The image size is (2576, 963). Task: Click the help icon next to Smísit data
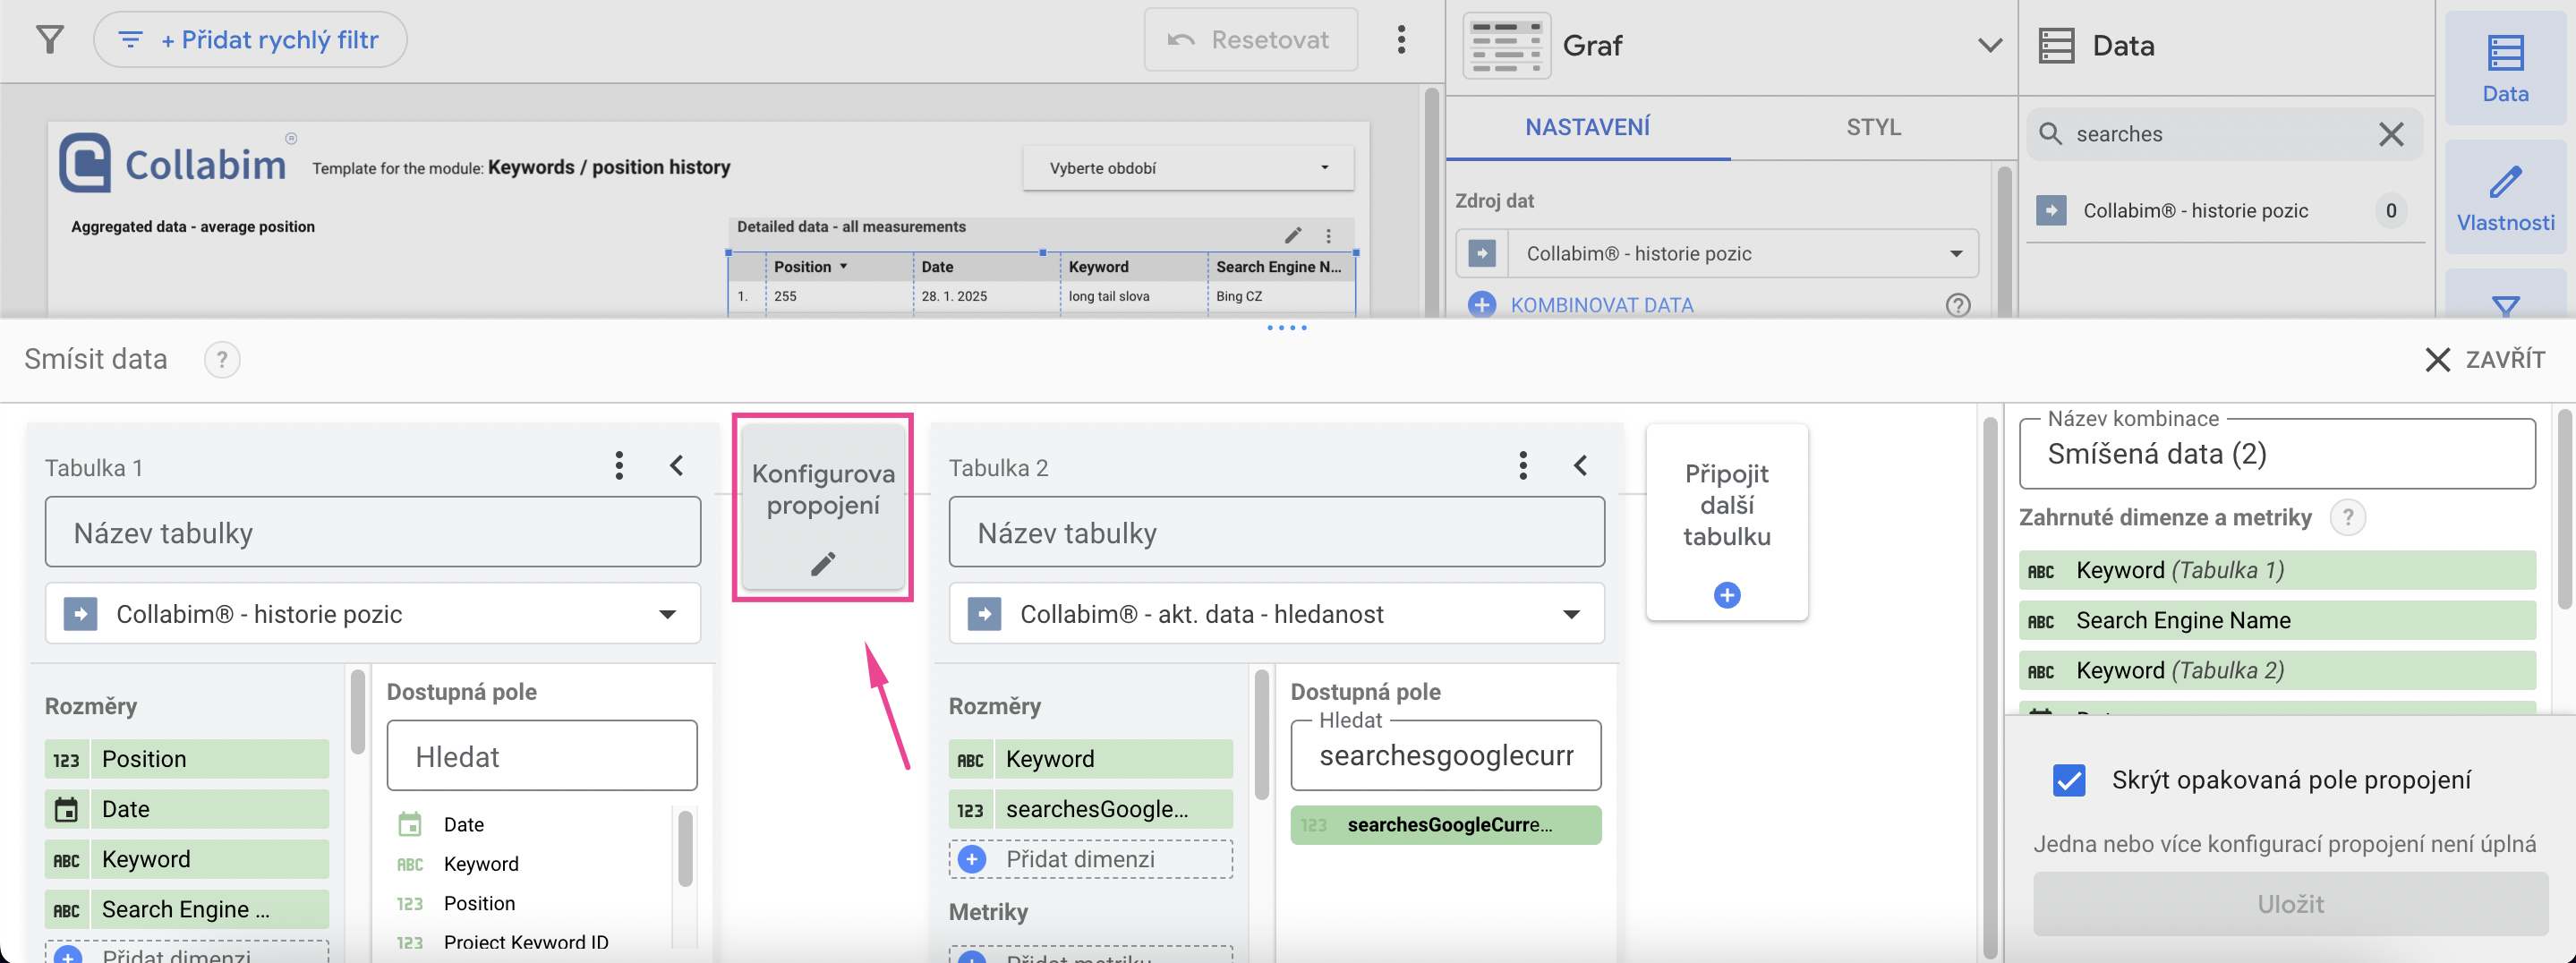[x=222, y=359]
